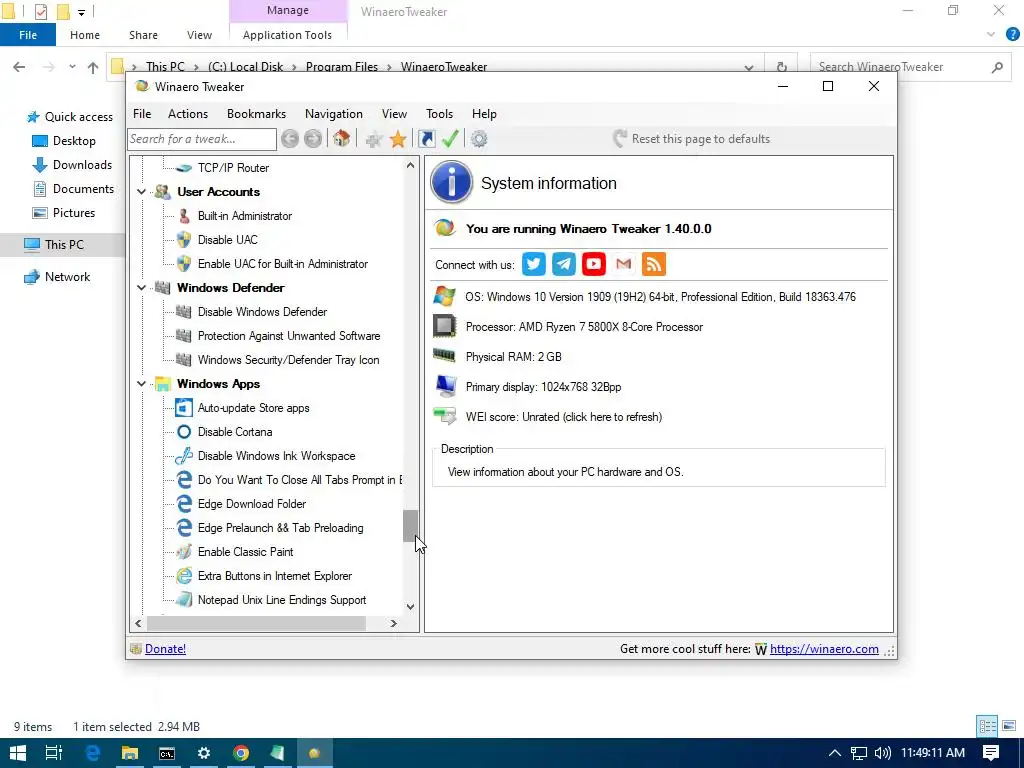Expand the Explorer ribbon with the chevron
This screenshot has height=768, width=1024.
991,35
